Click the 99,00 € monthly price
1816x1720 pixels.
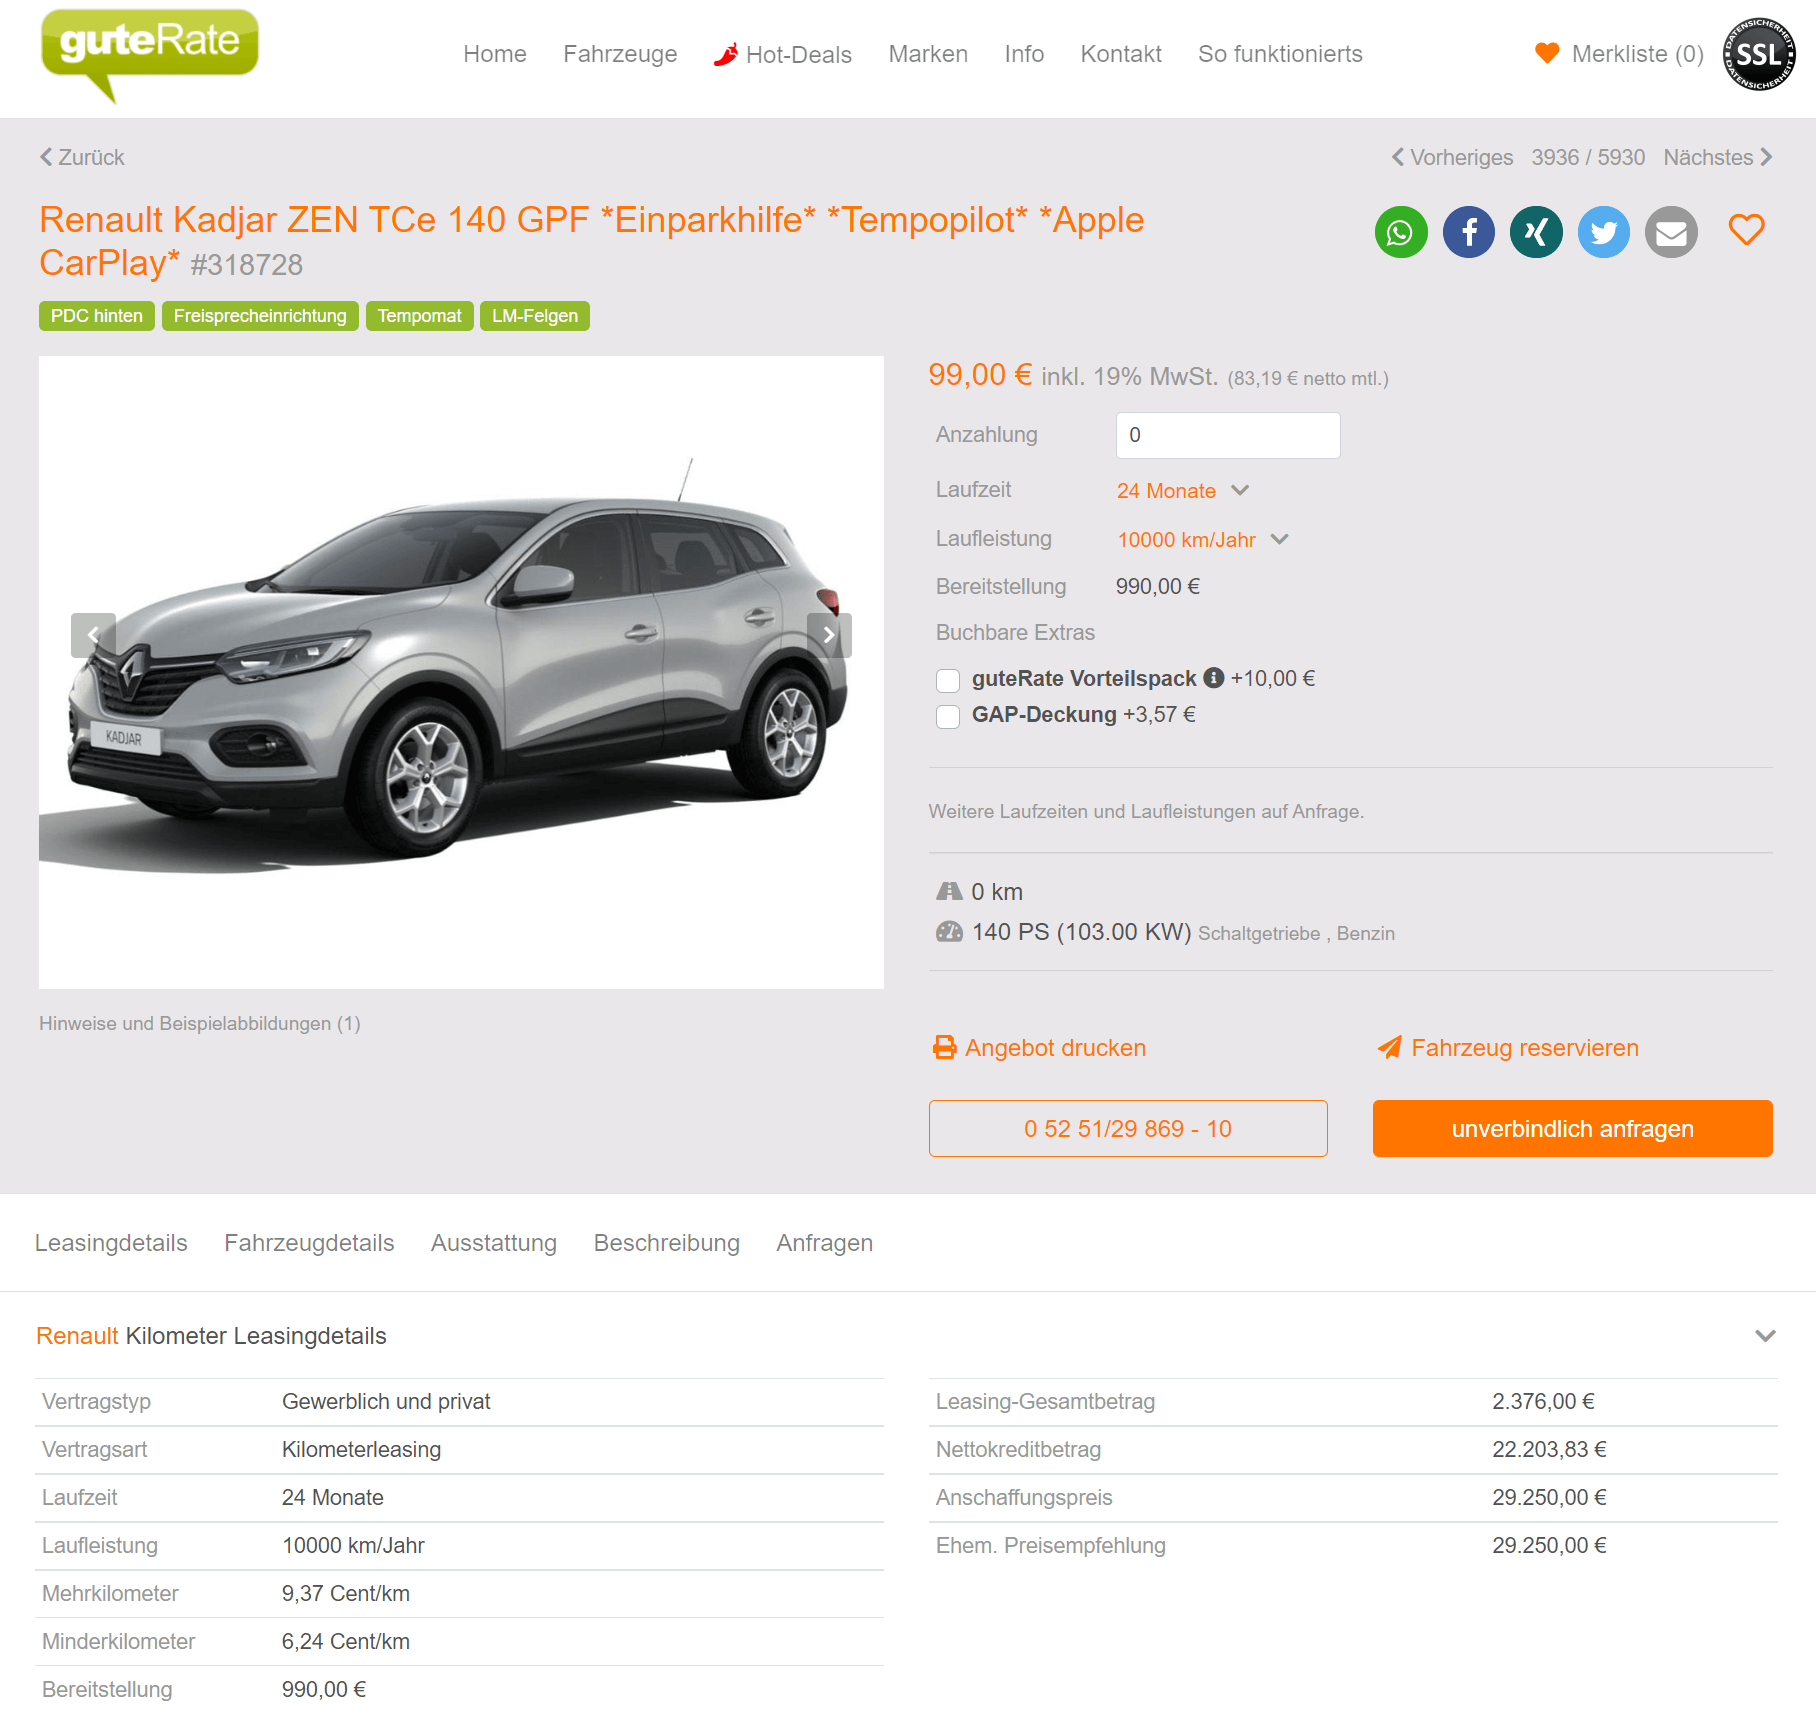coord(980,375)
